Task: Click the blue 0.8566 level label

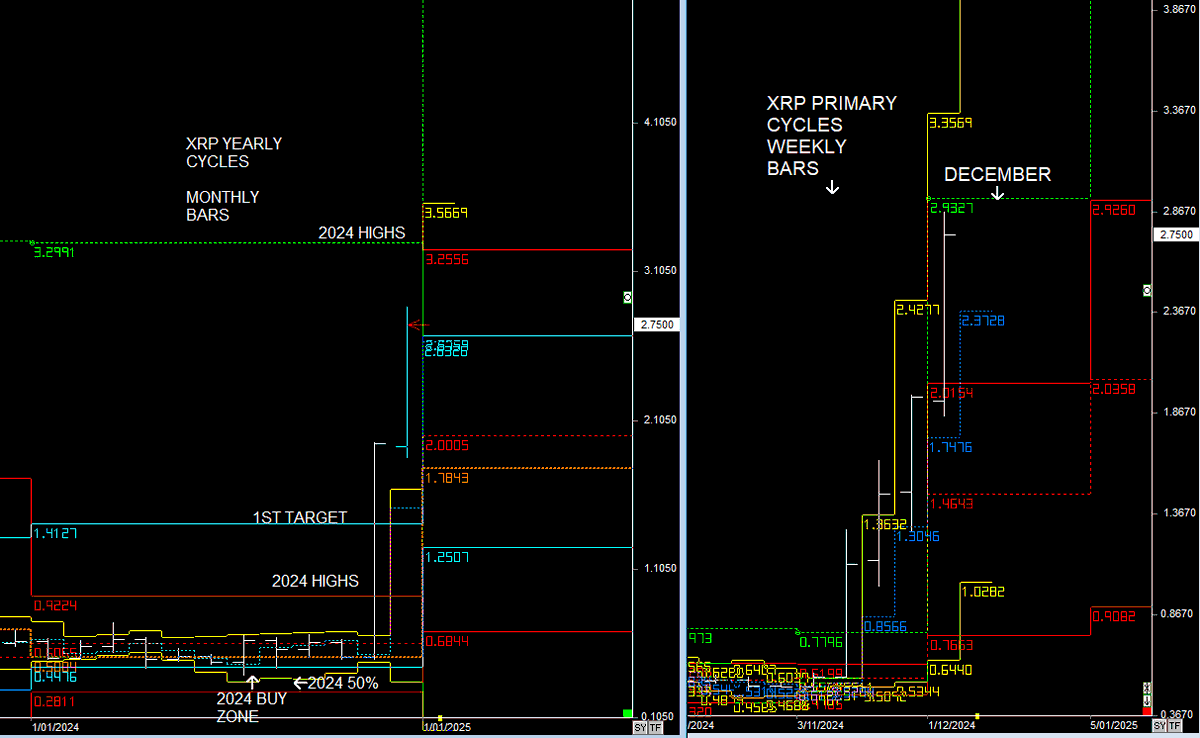Action: click(885, 626)
